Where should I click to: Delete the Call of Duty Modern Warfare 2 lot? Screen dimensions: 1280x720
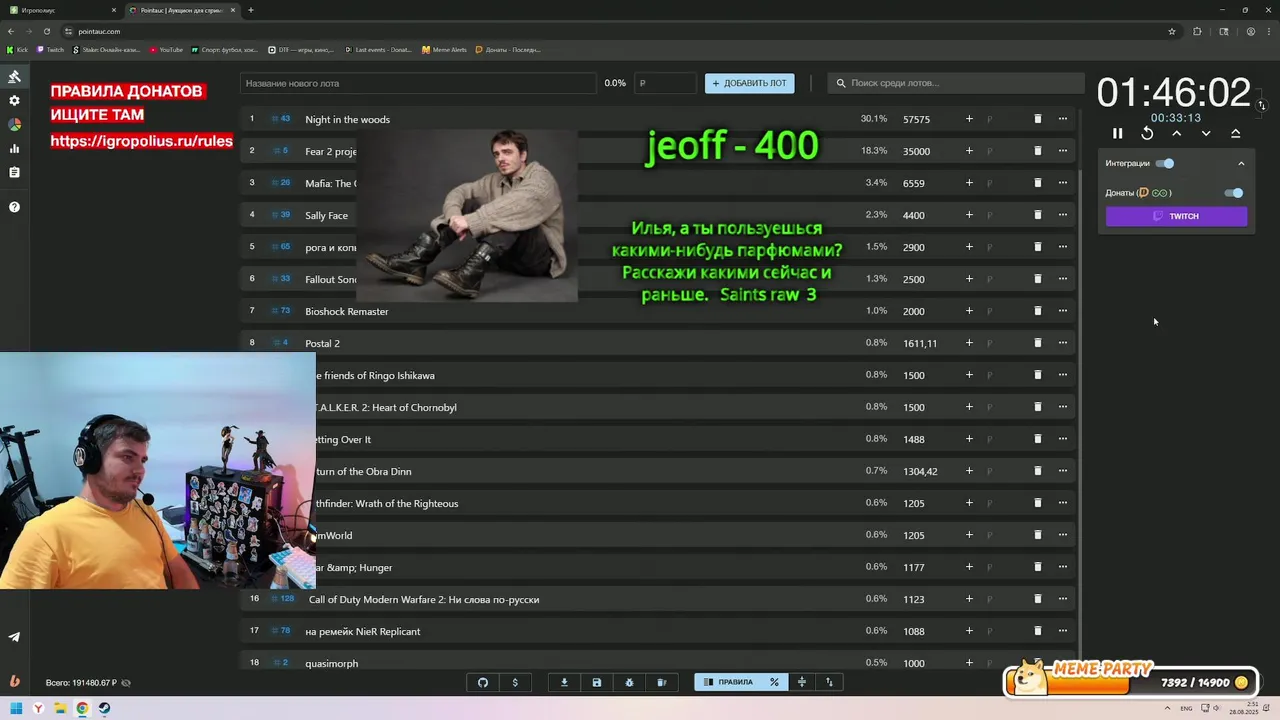(x=1037, y=599)
